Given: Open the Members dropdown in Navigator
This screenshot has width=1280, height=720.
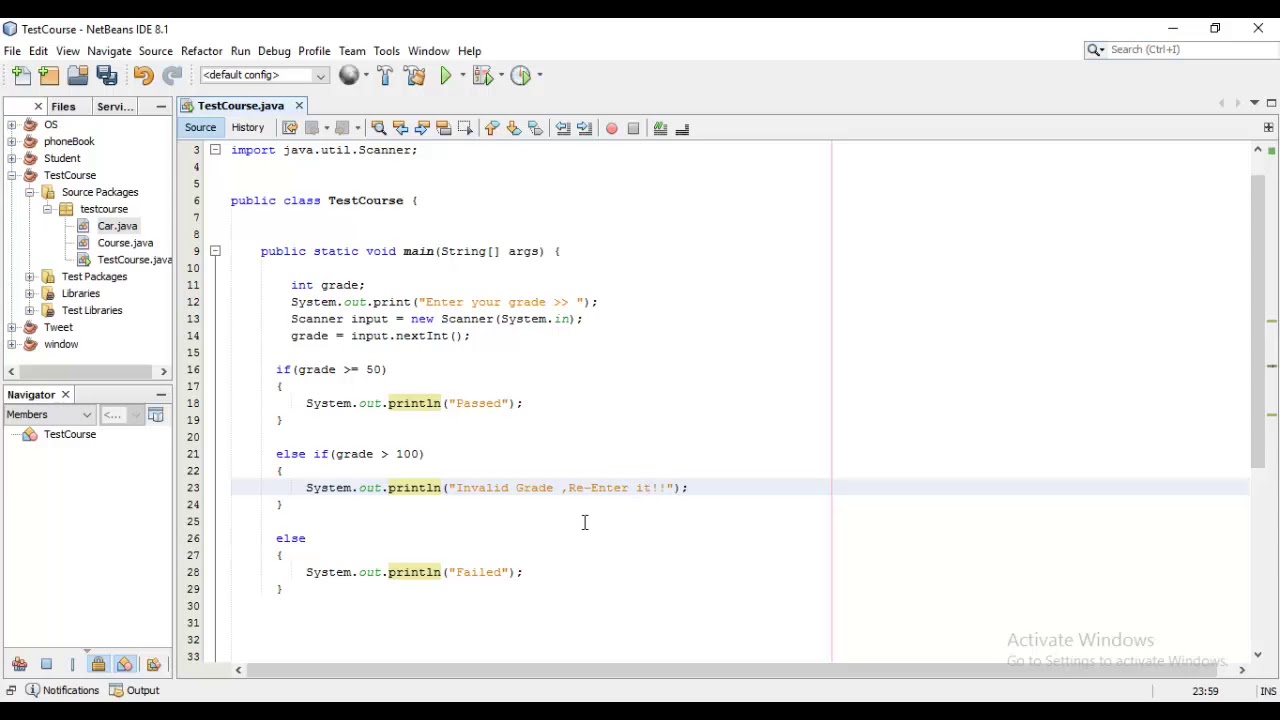Looking at the screenshot, I should pyautogui.click(x=49, y=415).
